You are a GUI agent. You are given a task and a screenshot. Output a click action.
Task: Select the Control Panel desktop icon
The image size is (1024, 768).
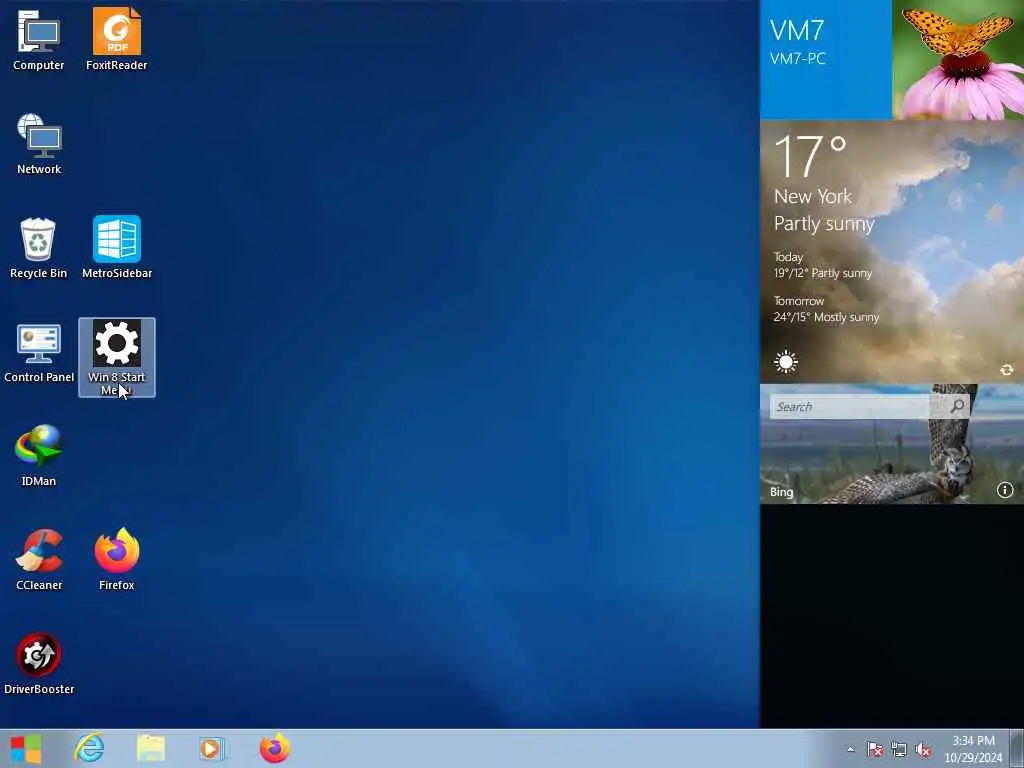[x=39, y=353]
